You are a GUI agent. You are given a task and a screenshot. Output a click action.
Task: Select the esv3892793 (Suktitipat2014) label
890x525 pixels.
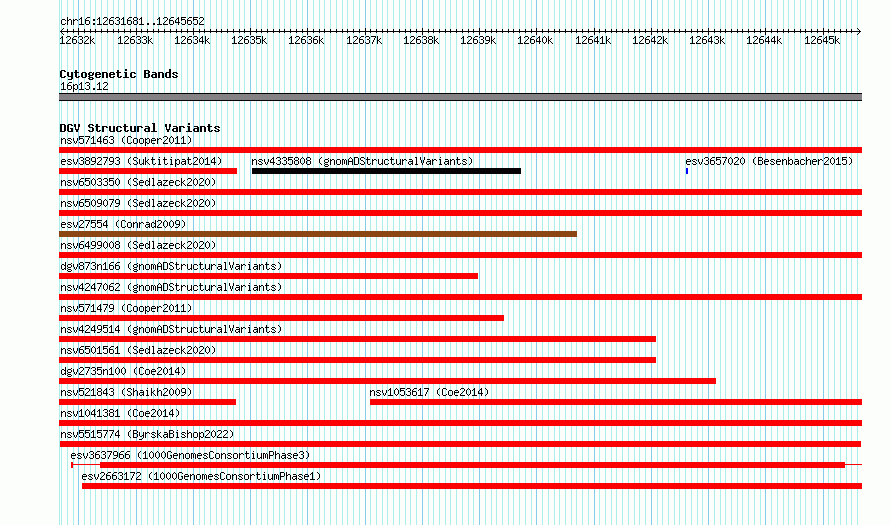[141, 161]
